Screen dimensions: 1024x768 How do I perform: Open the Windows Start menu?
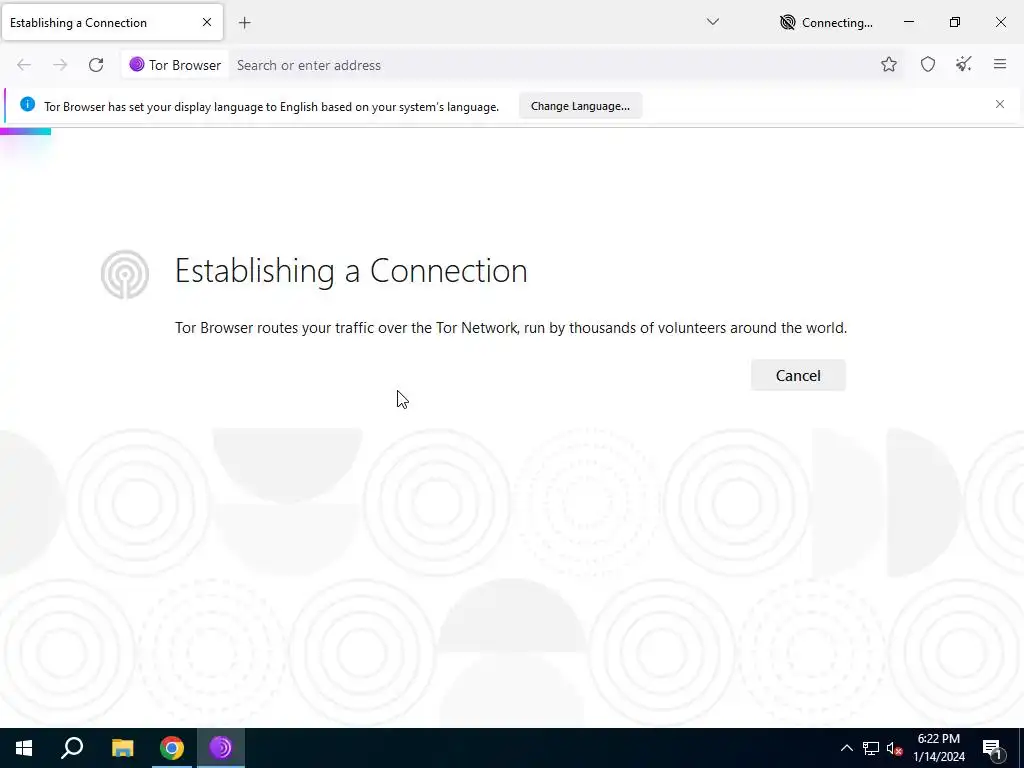(24, 748)
